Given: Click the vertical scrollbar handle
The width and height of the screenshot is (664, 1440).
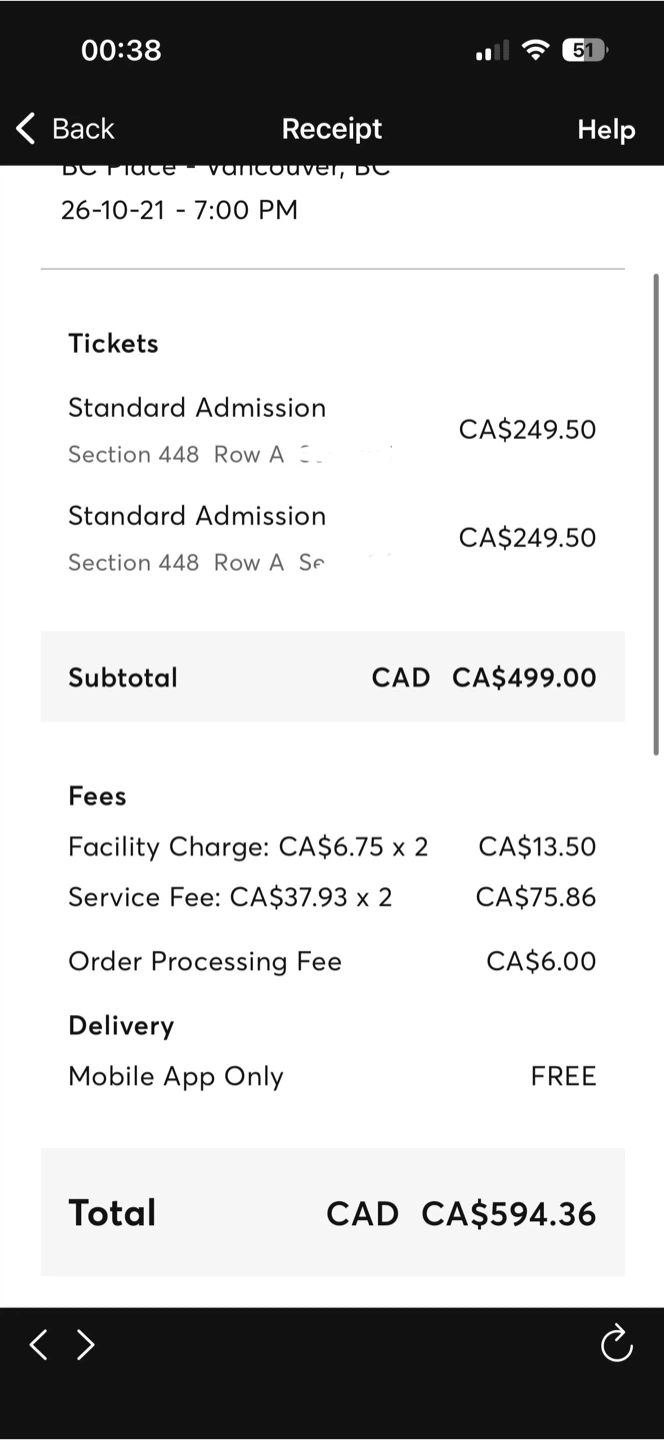Looking at the screenshot, I should pyautogui.click(x=656, y=514).
